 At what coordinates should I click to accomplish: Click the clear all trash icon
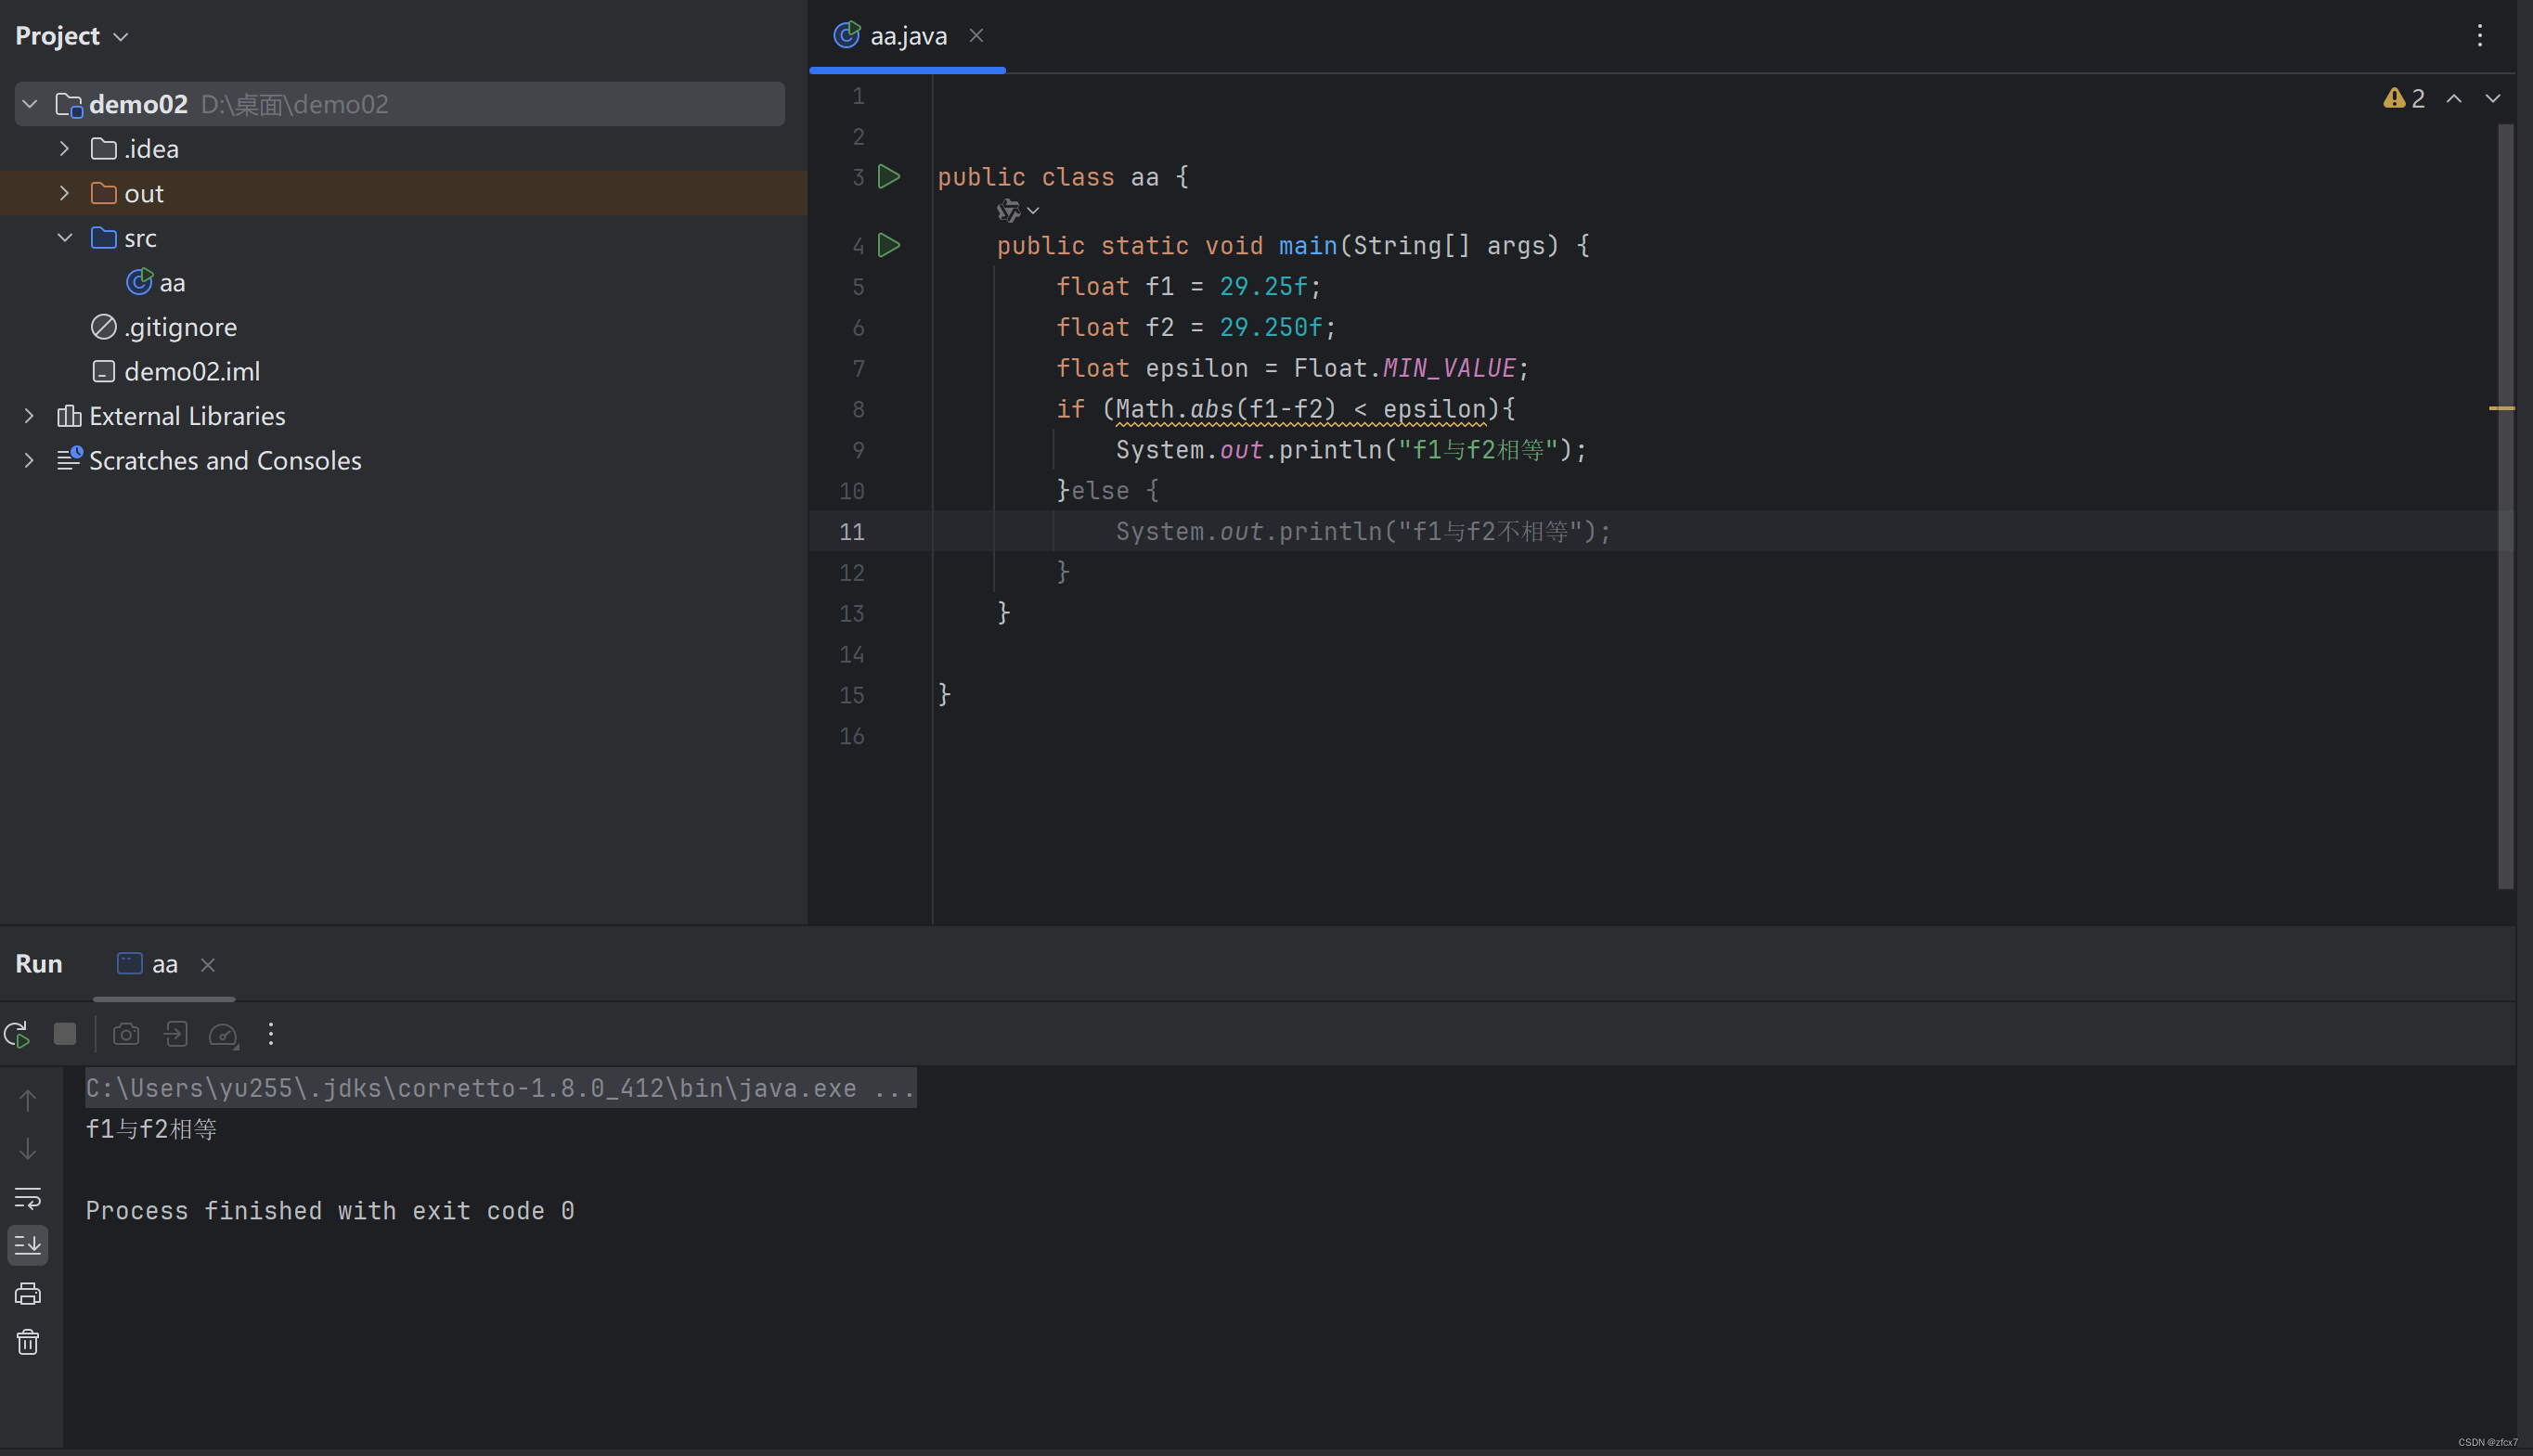click(28, 1342)
